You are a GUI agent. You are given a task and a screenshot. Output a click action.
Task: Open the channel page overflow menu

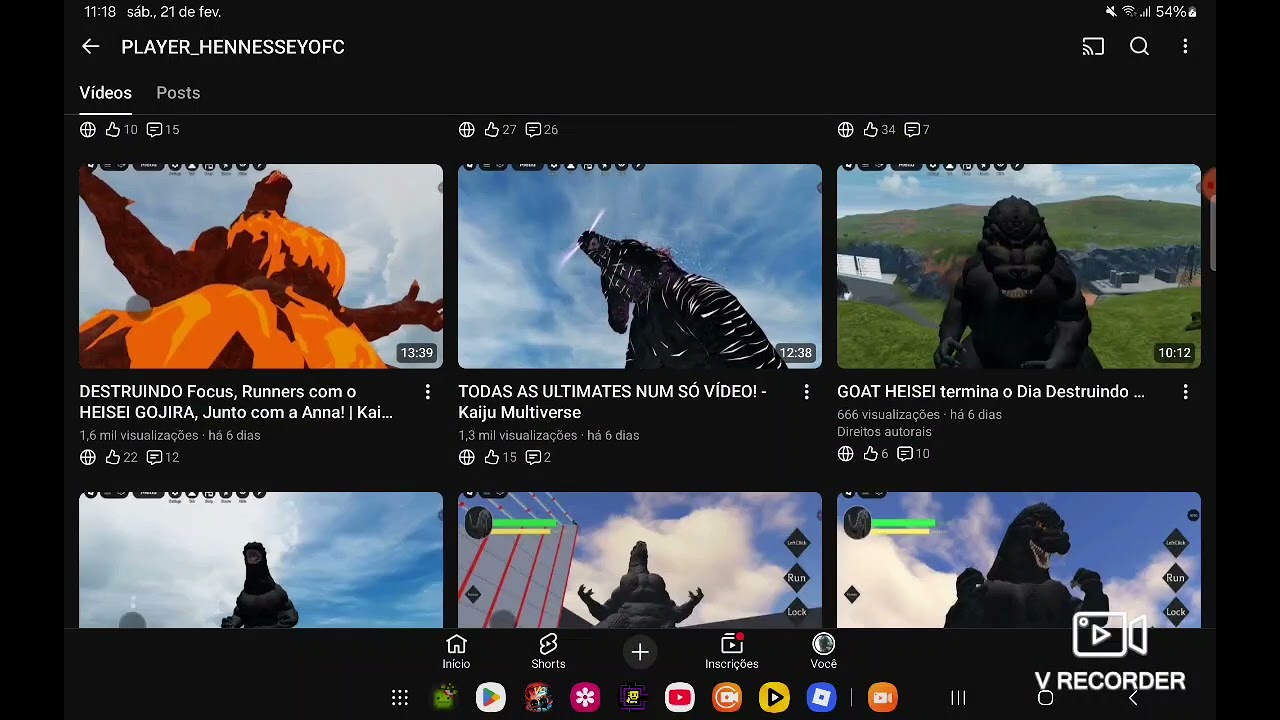pos(1185,47)
